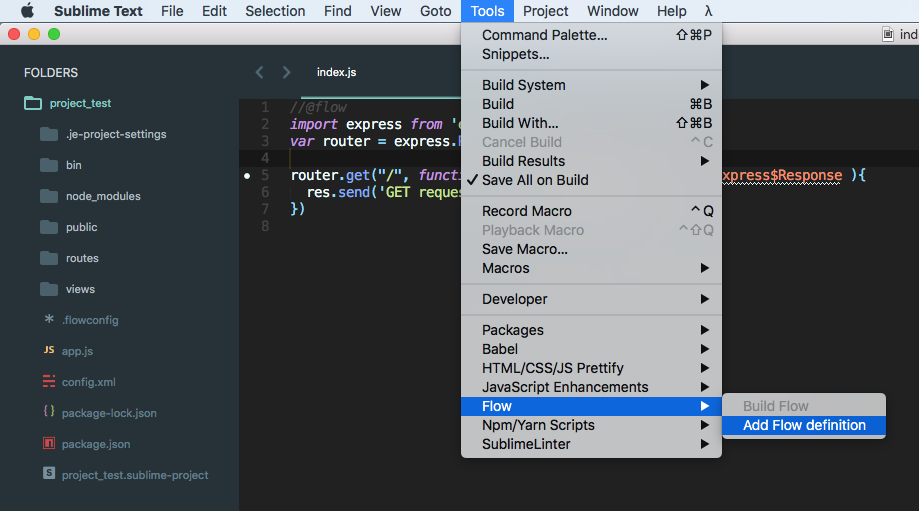
Task: Close the open Tools menu
Action: 487,11
